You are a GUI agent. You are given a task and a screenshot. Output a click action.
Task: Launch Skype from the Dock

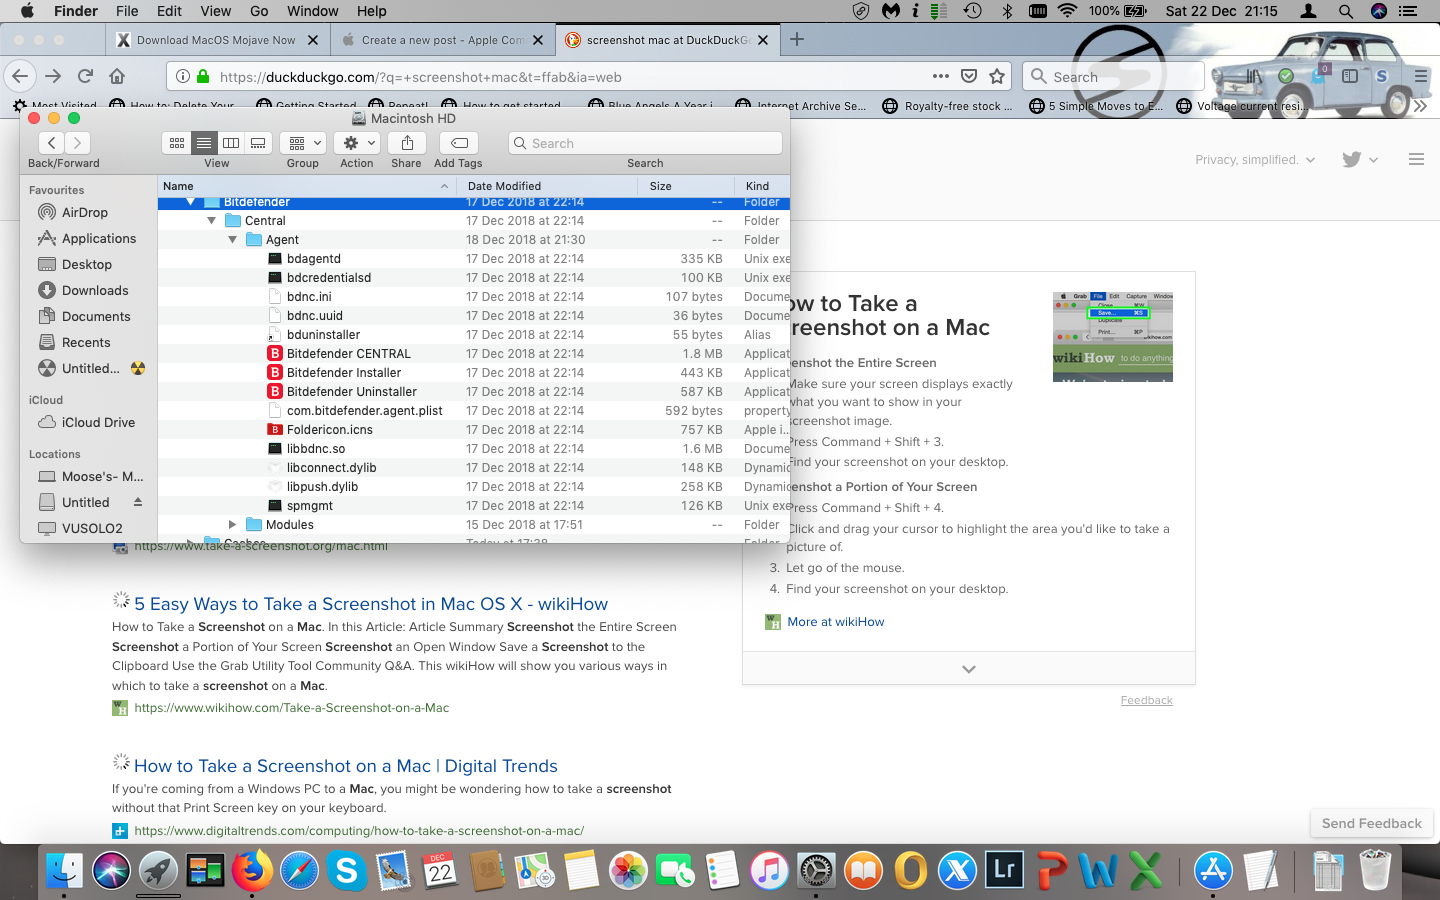coord(346,870)
